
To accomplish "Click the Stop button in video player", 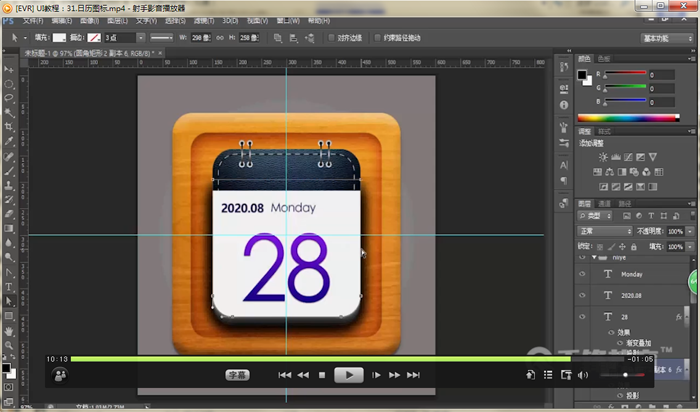I will click(x=322, y=375).
